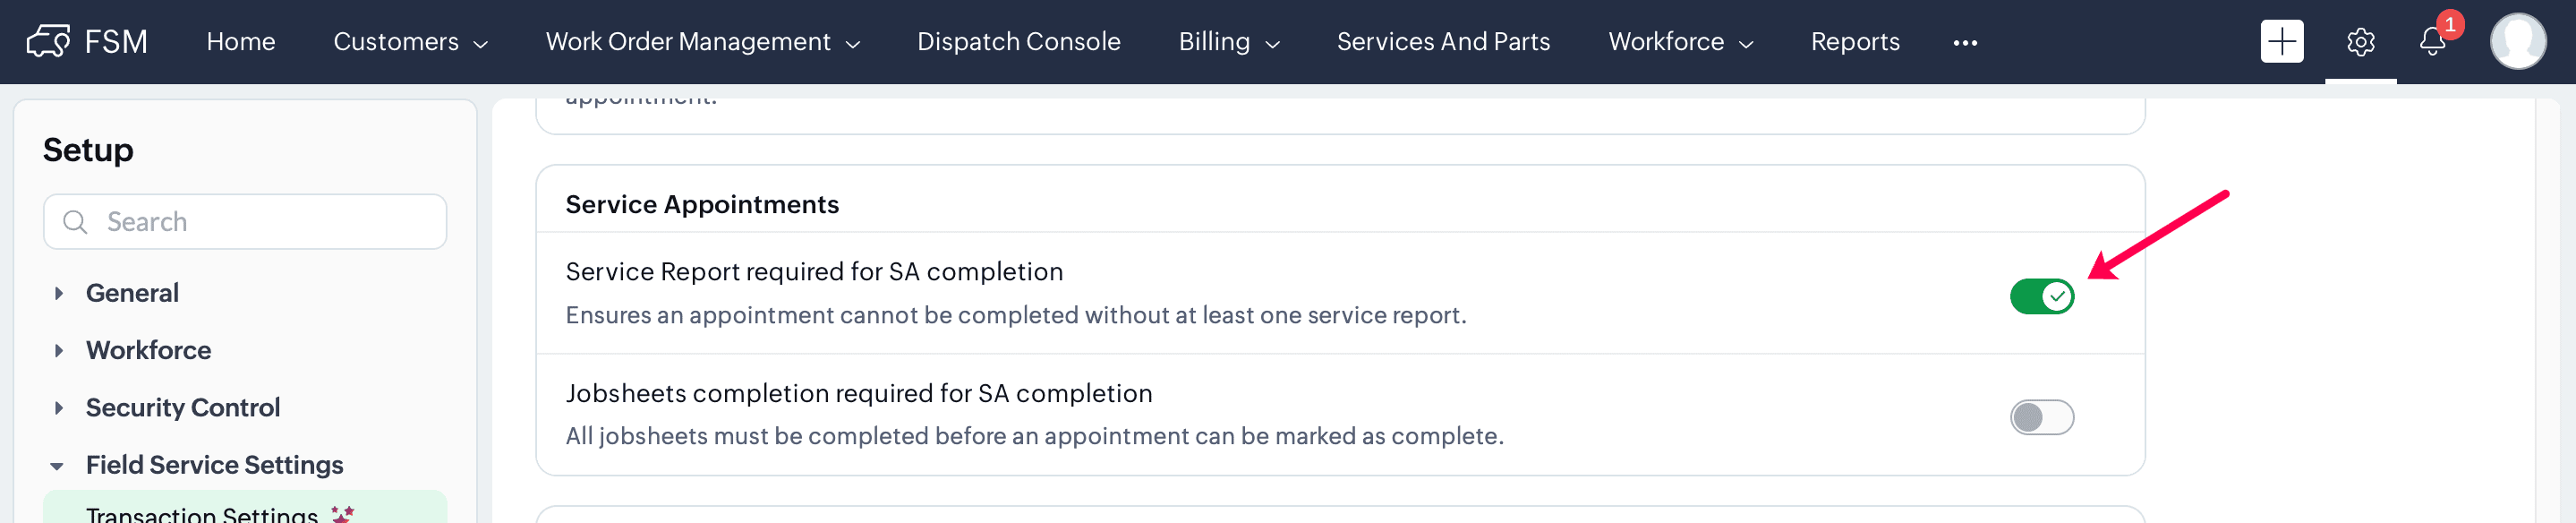Open the settings gear icon
The image size is (2576, 523).
point(2360,42)
